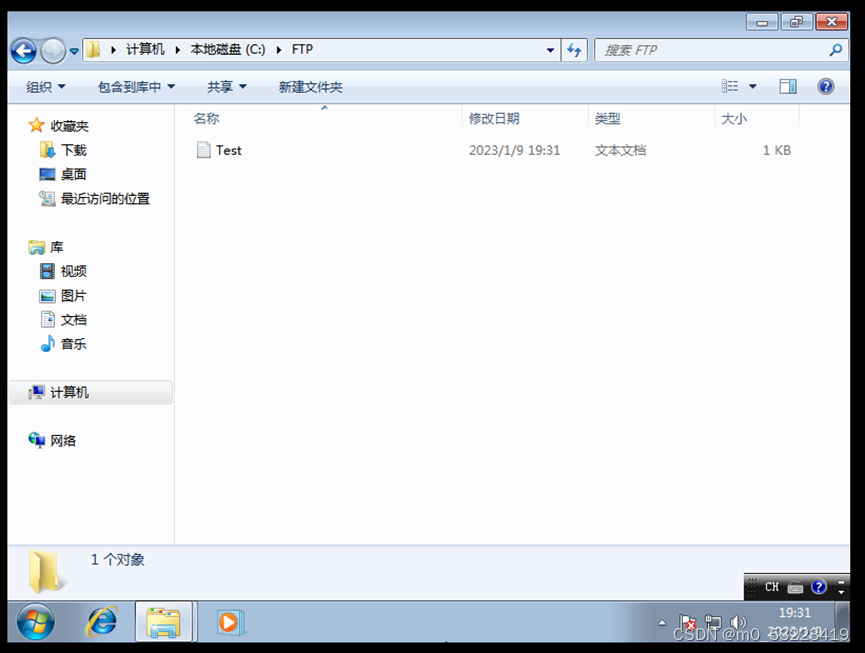865x653 pixels.
Task: Open the Help icon on the toolbar
Action: point(825,86)
